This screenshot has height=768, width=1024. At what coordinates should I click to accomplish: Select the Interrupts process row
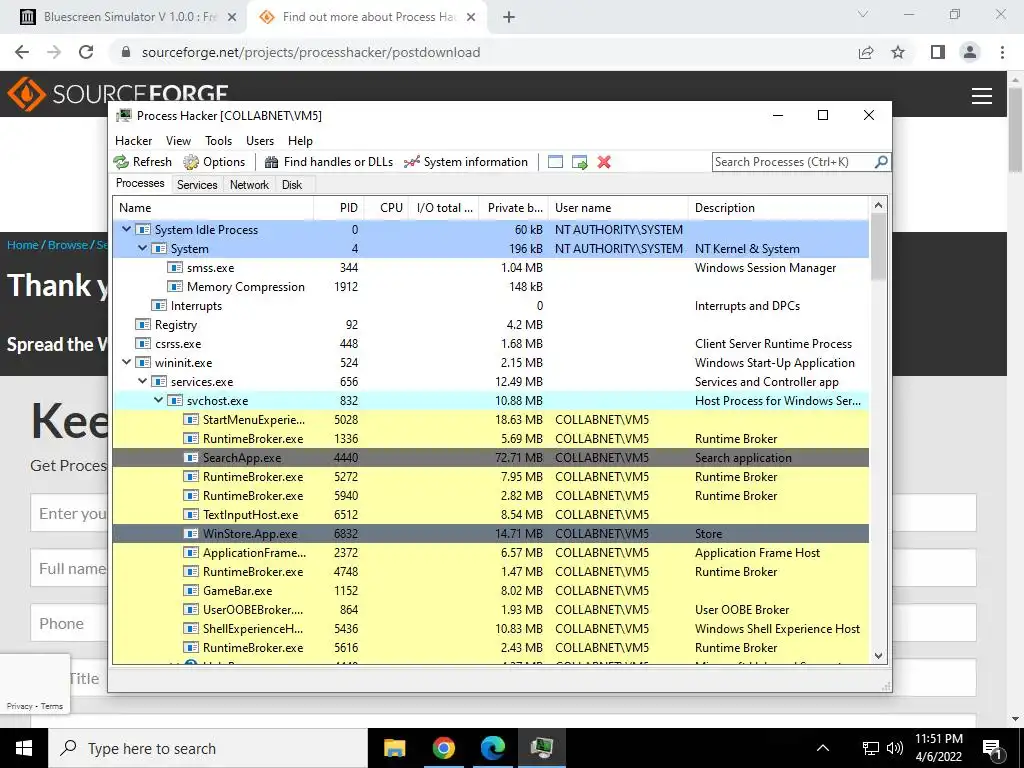point(490,306)
